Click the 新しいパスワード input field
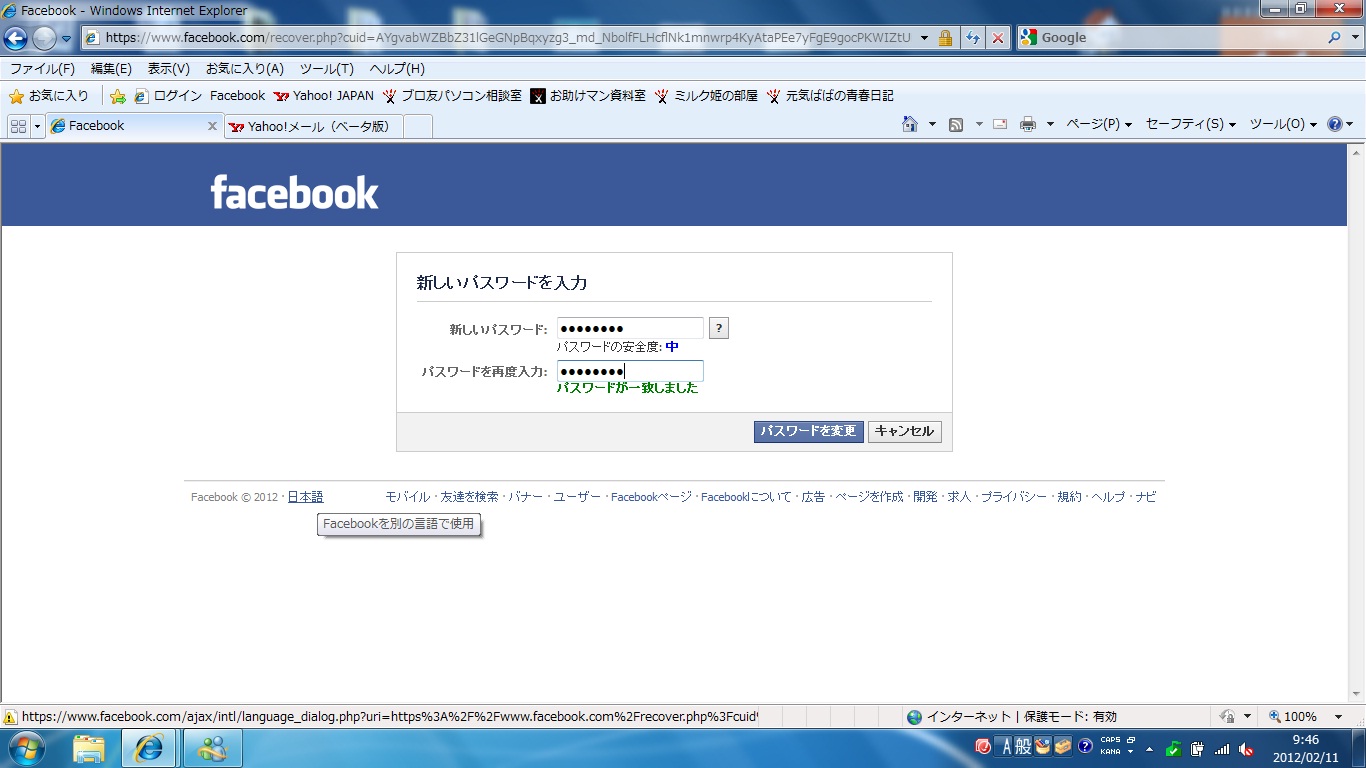Screen dimensions: 1366x768 630,328
